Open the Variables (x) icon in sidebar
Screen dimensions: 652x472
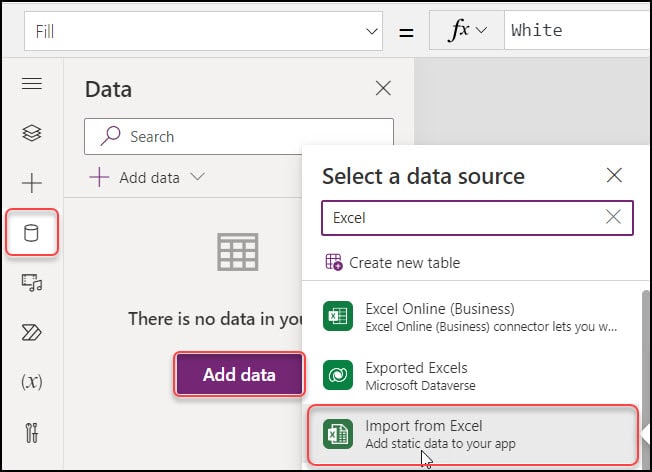[32, 382]
